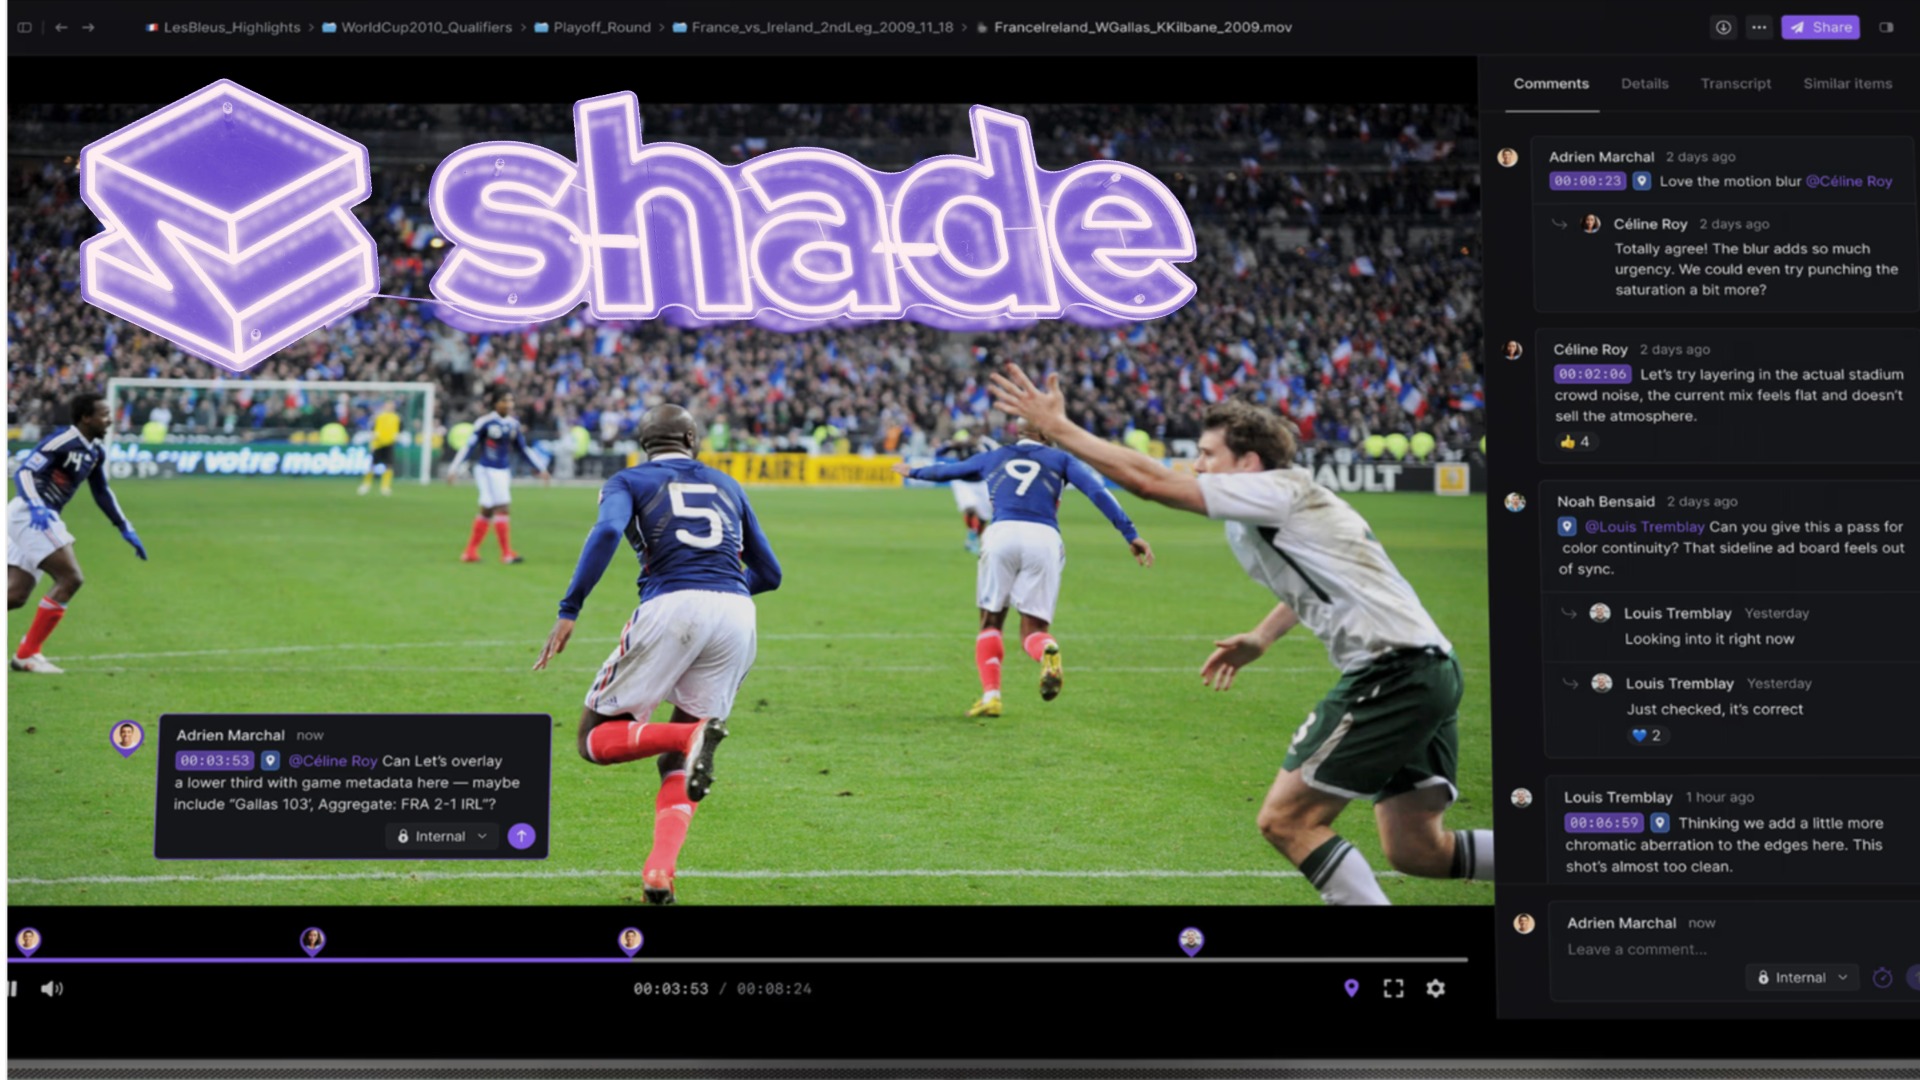The width and height of the screenshot is (1920, 1080).
Task: Open the three-dot more options menu
Action: click(1759, 28)
